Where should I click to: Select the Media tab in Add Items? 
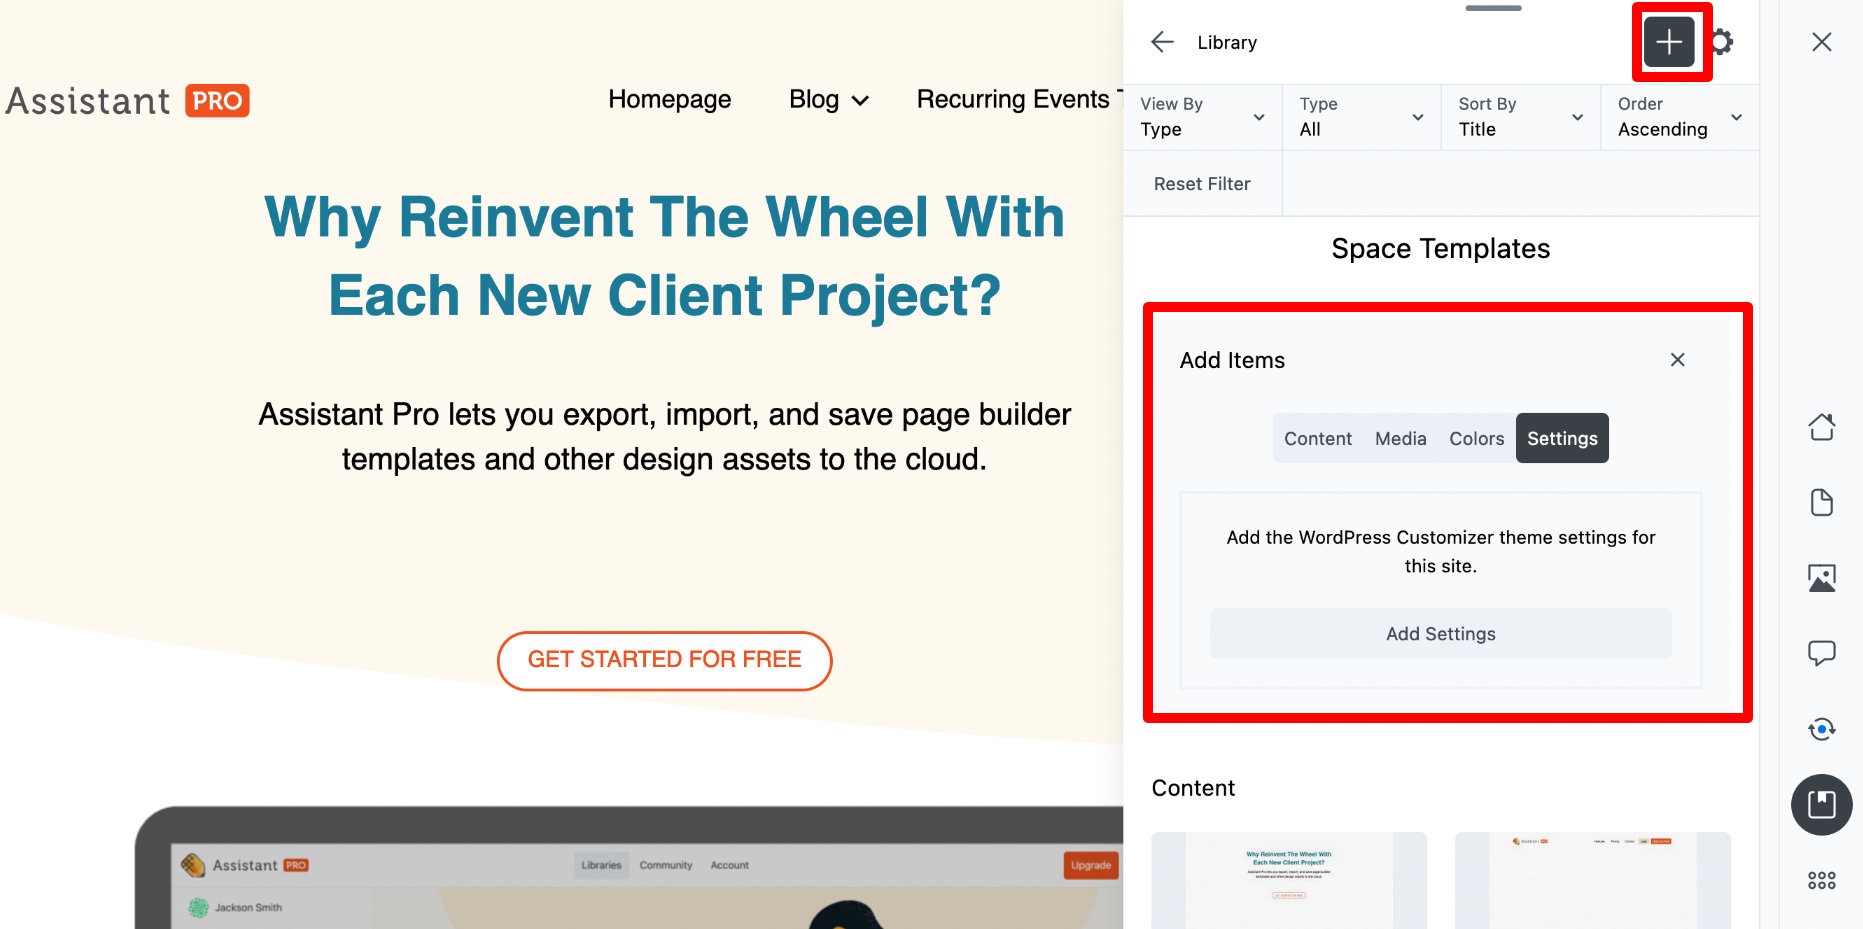(1400, 438)
